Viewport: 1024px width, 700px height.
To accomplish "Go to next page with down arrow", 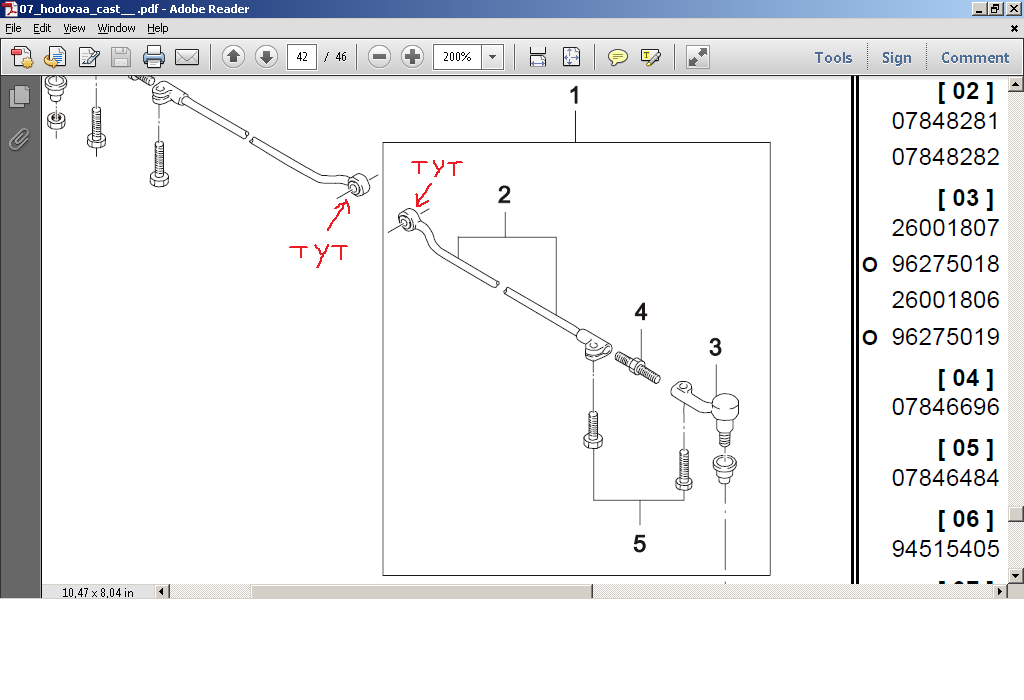I will click(x=266, y=57).
